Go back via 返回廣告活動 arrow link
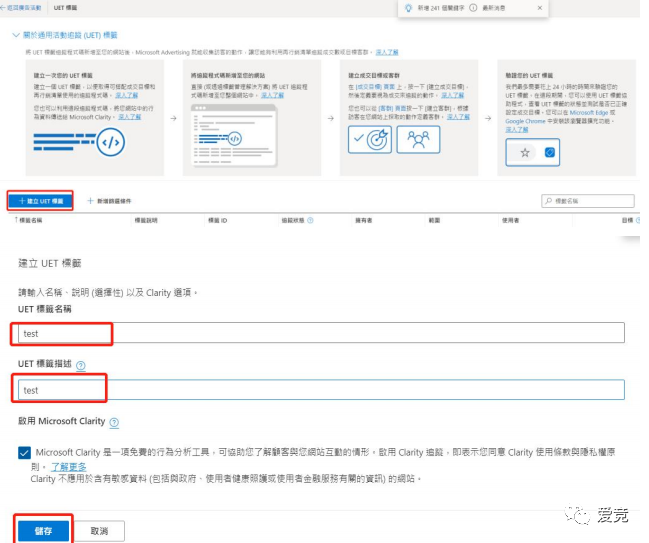Screen dimensions: 649x543 pyautogui.click(x=21, y=8)
